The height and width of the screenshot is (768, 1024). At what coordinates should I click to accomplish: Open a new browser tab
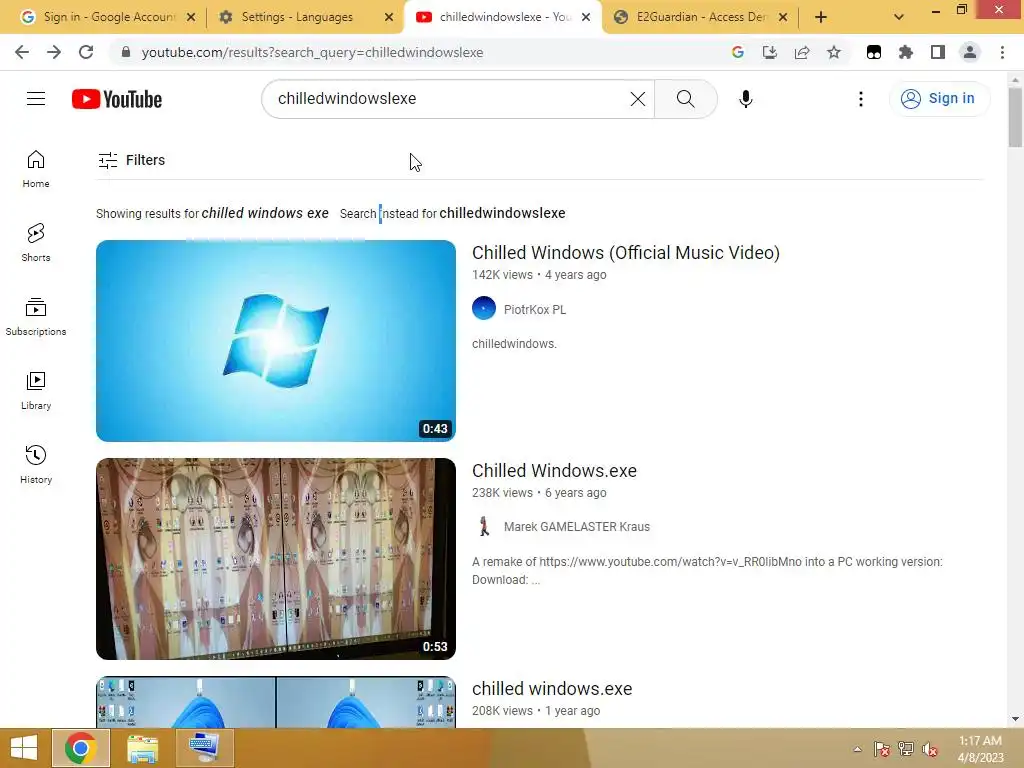point(821,17)
